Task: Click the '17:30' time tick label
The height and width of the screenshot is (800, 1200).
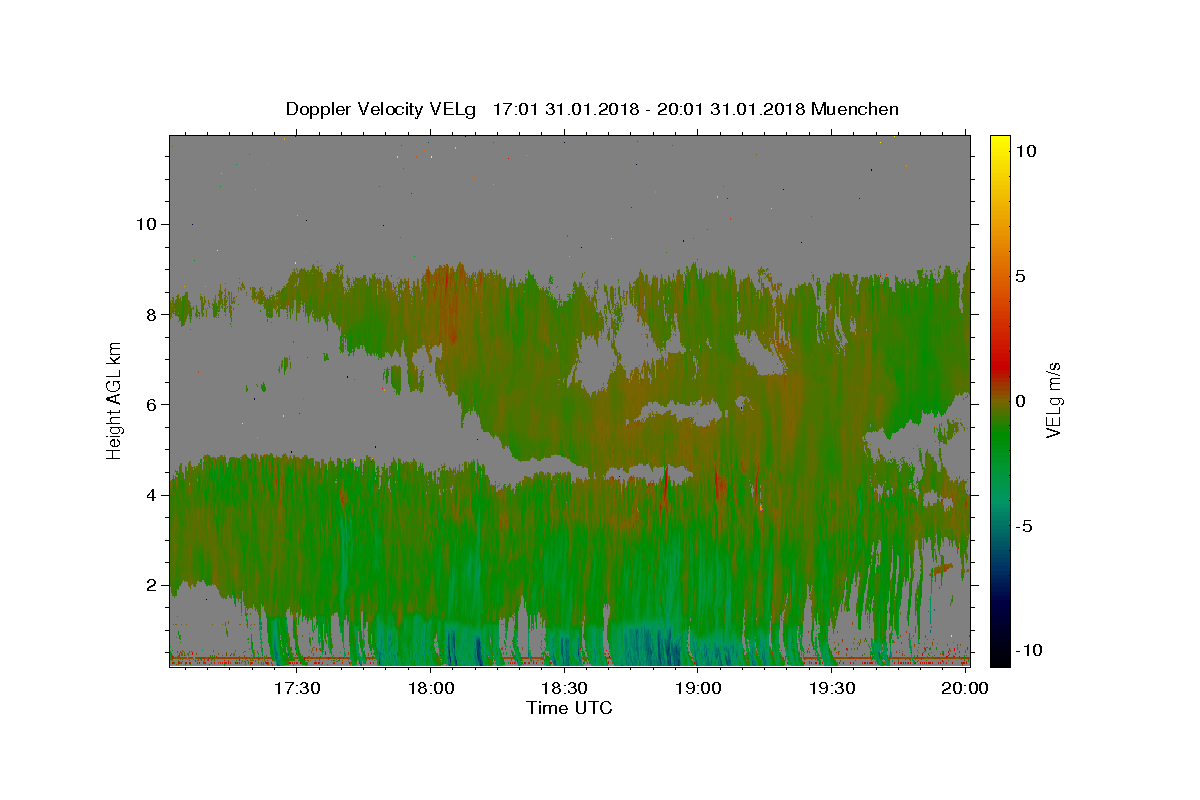Action: coord(297,688)
